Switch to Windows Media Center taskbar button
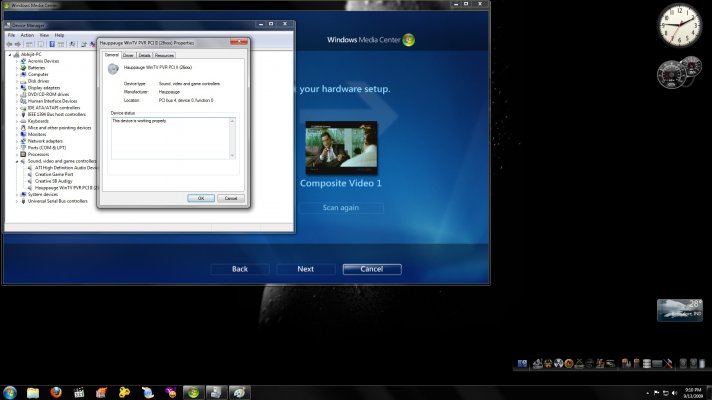Image resolution: width=712 pixels, height=400 pixels. tap(193, 392)
